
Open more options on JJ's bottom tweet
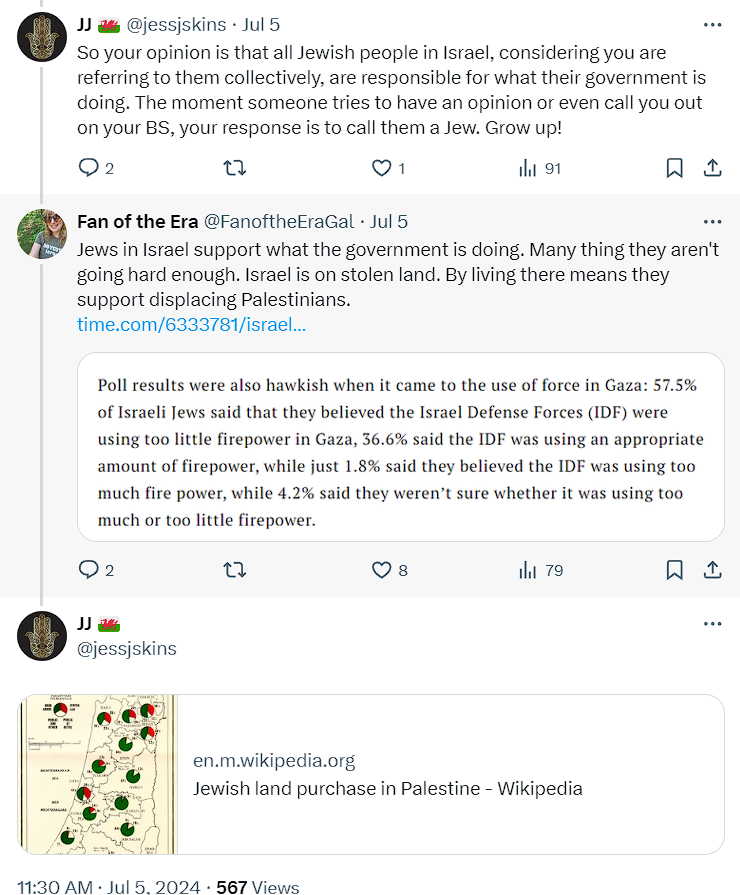[x=712, y=624]
